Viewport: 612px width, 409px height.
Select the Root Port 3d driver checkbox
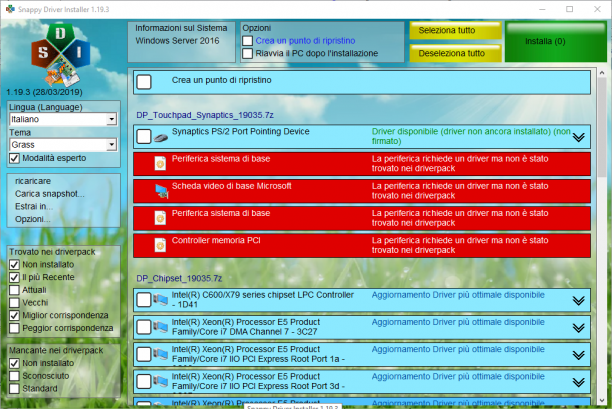(144, 382)
